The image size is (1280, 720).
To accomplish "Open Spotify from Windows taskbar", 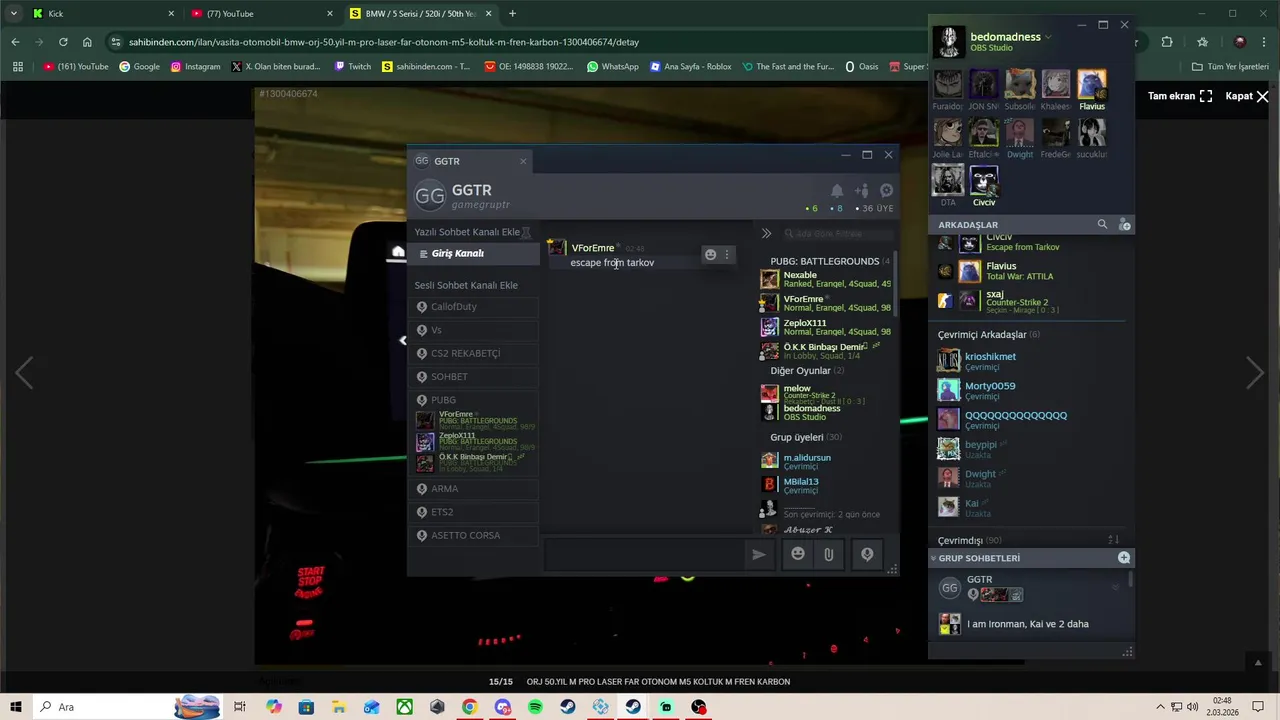I will point(535,707).
